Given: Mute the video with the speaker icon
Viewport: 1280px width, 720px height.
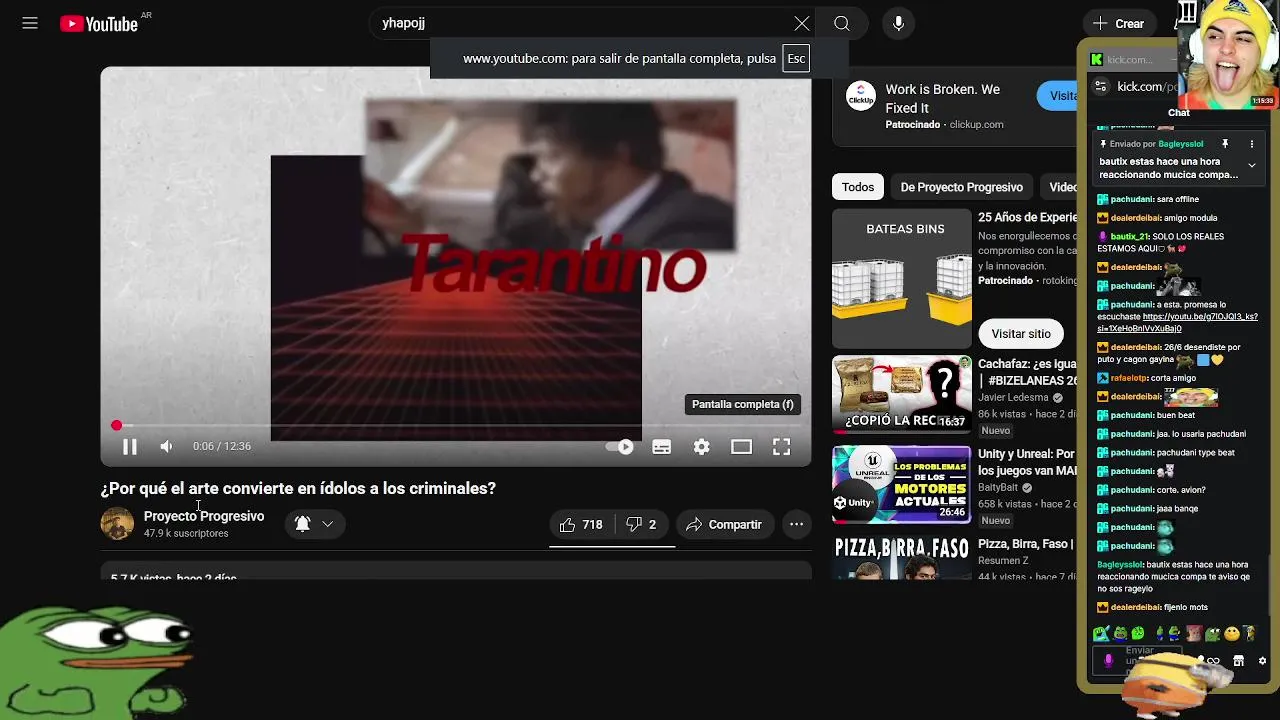Looking at the screenshot, I should (x=166, y=447).
